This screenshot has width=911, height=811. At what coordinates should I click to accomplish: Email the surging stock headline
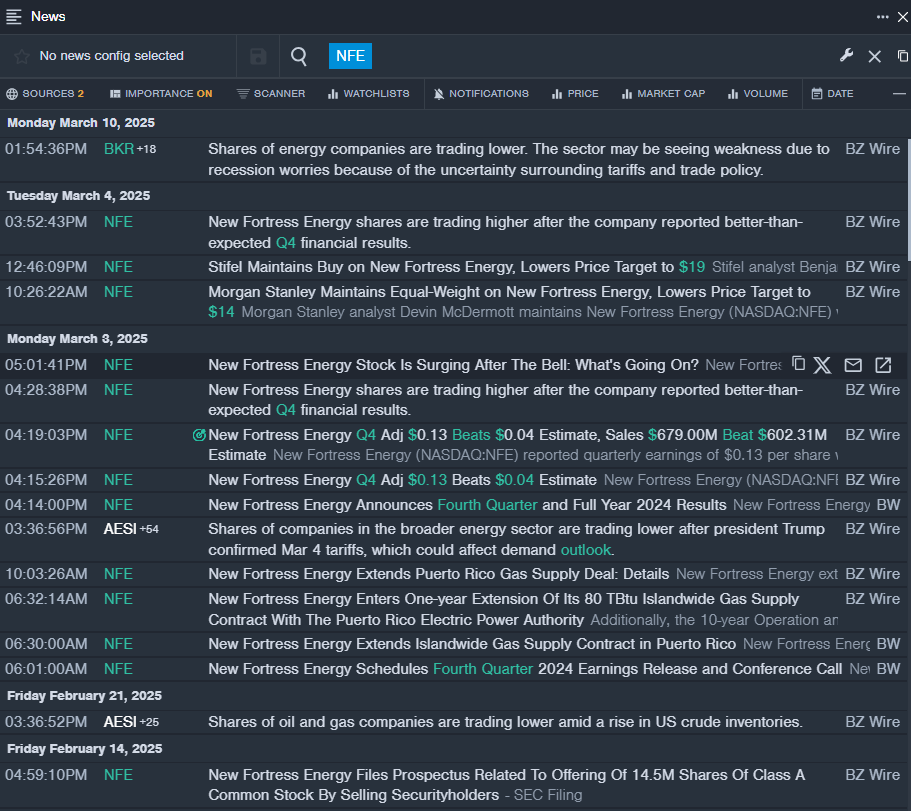853,365
